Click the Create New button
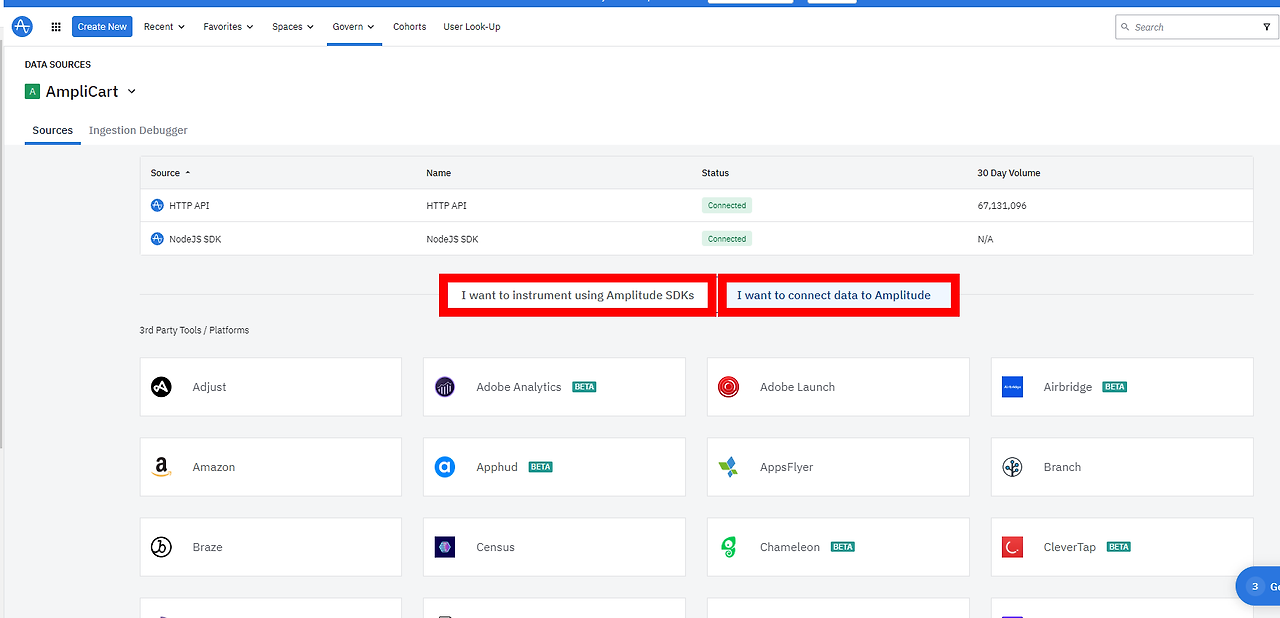Viewport: 1280px width, 618px height. (102, 27)
